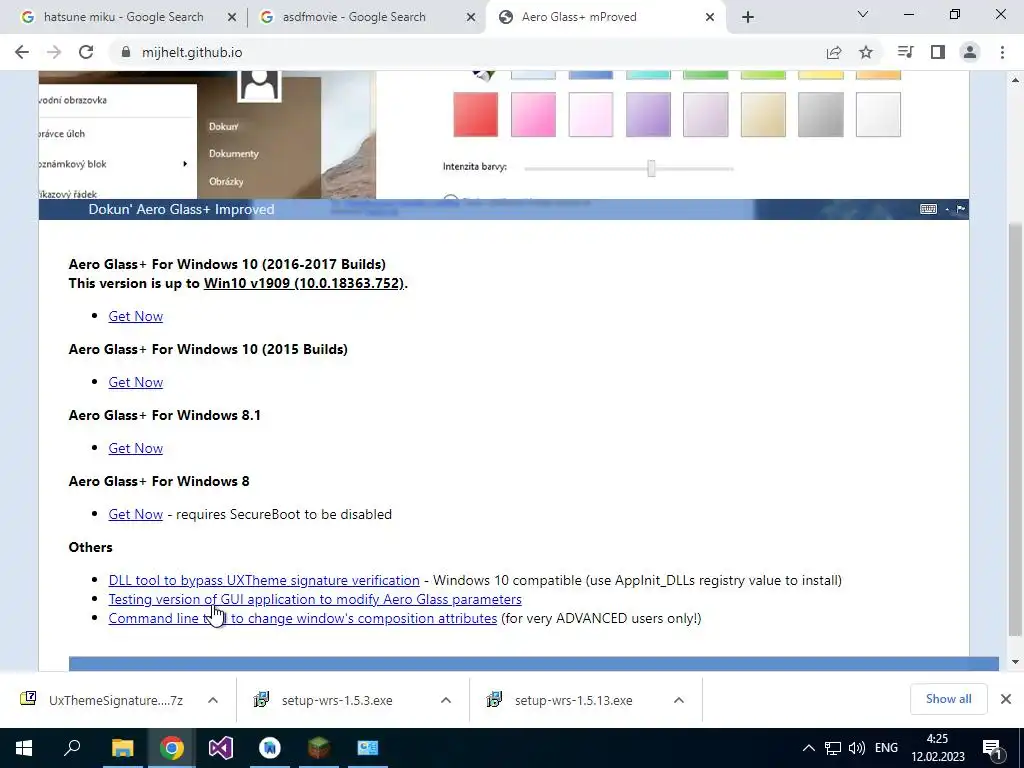Click the keyboard icon in Dokun' bar
1024x768 pixels.
click(928, 209)
